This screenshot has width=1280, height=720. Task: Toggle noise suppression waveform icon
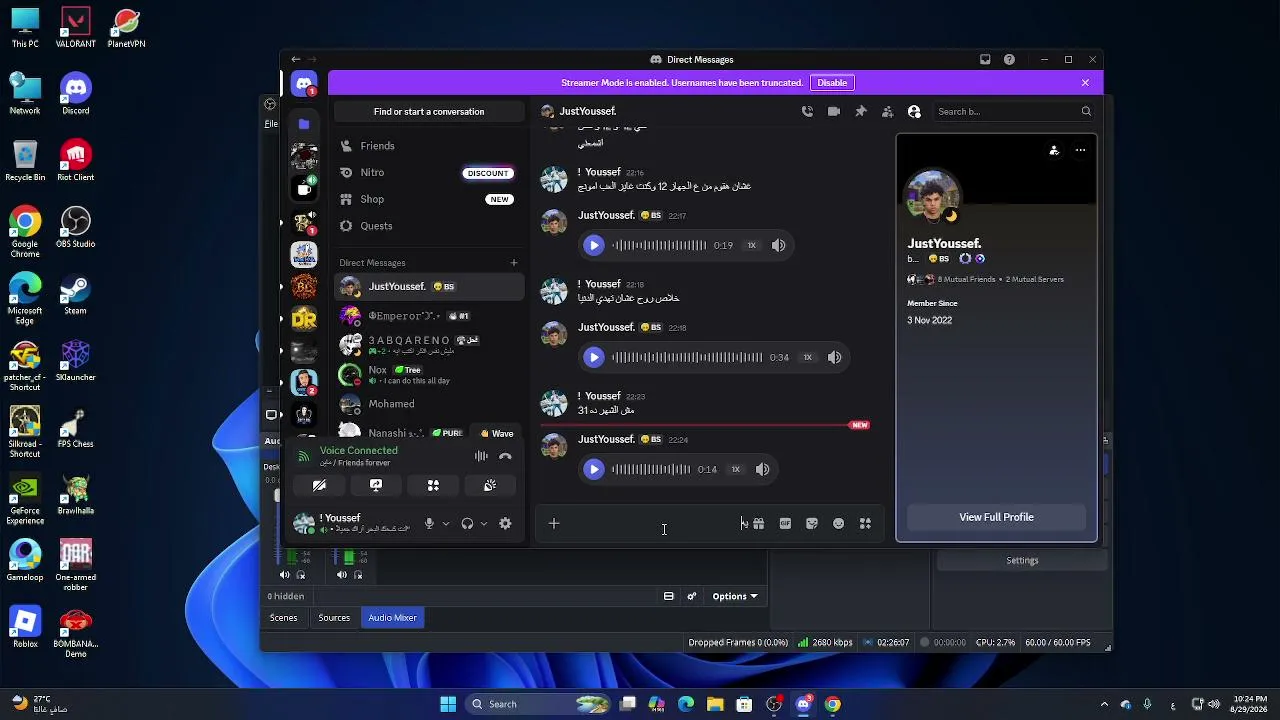click(x=481, y=456)
